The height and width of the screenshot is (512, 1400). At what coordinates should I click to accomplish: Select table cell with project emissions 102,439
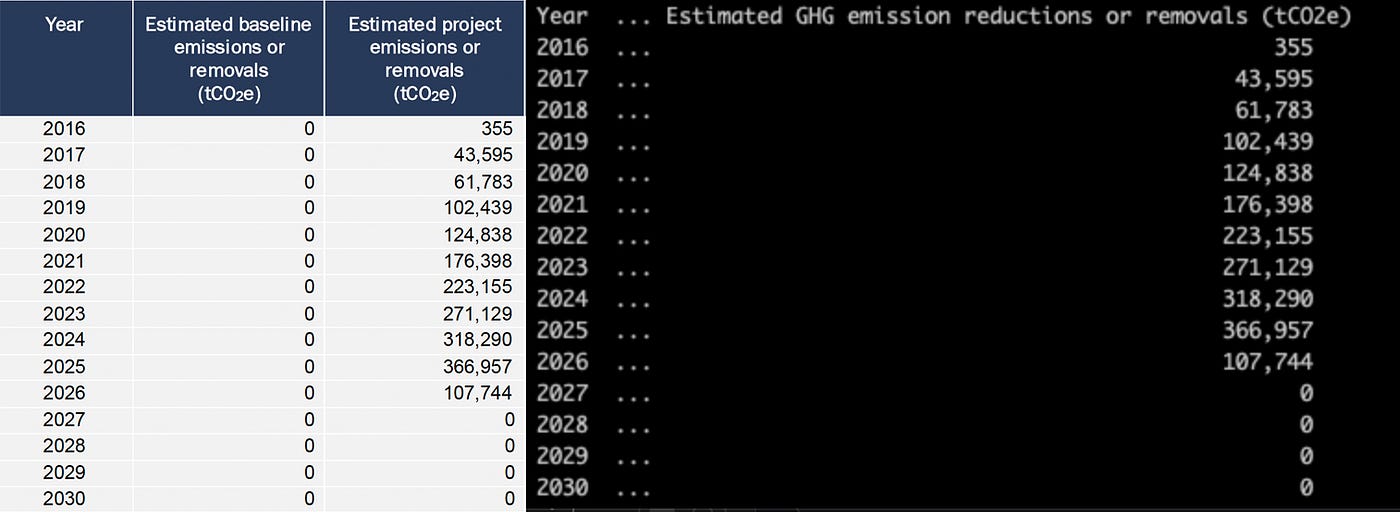point(478,208)
